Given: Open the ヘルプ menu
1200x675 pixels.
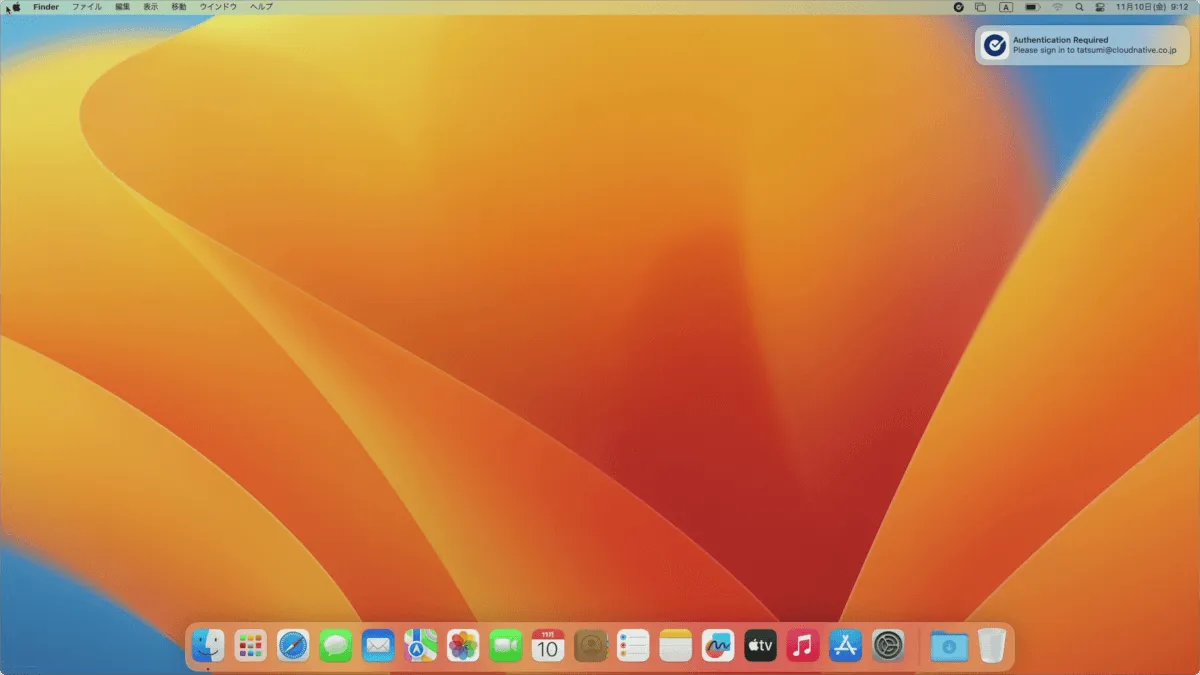Looking at the screenshot, I should 260,7.
